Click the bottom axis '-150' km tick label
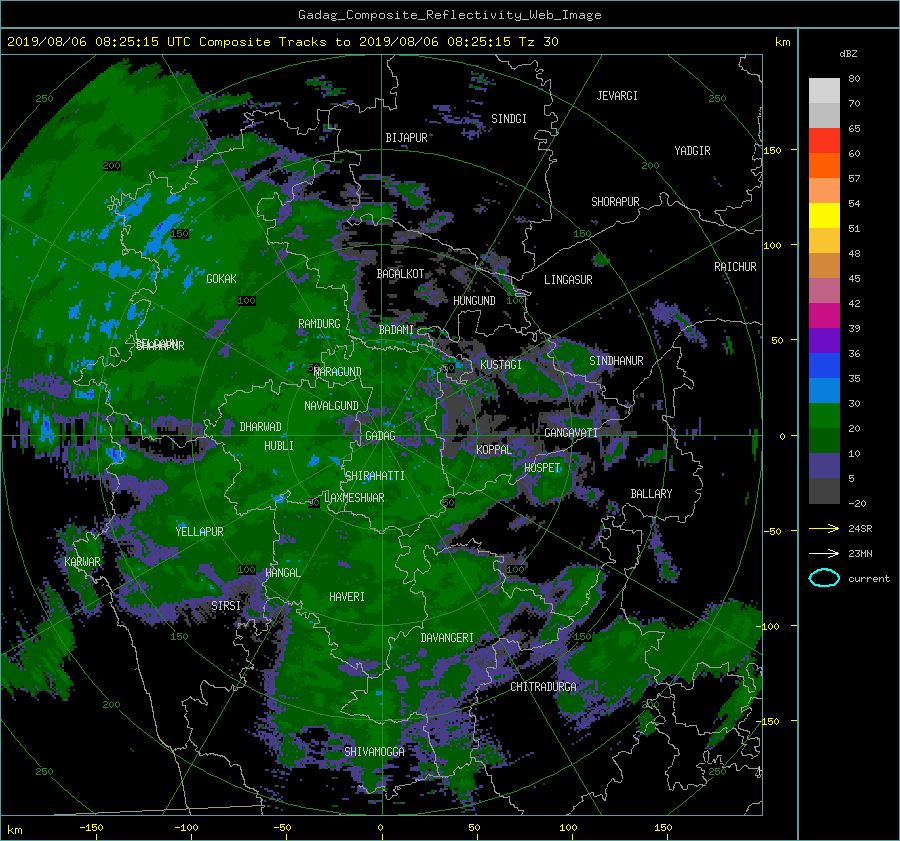Viewport: 900px width, 841px height. point(91,828)
